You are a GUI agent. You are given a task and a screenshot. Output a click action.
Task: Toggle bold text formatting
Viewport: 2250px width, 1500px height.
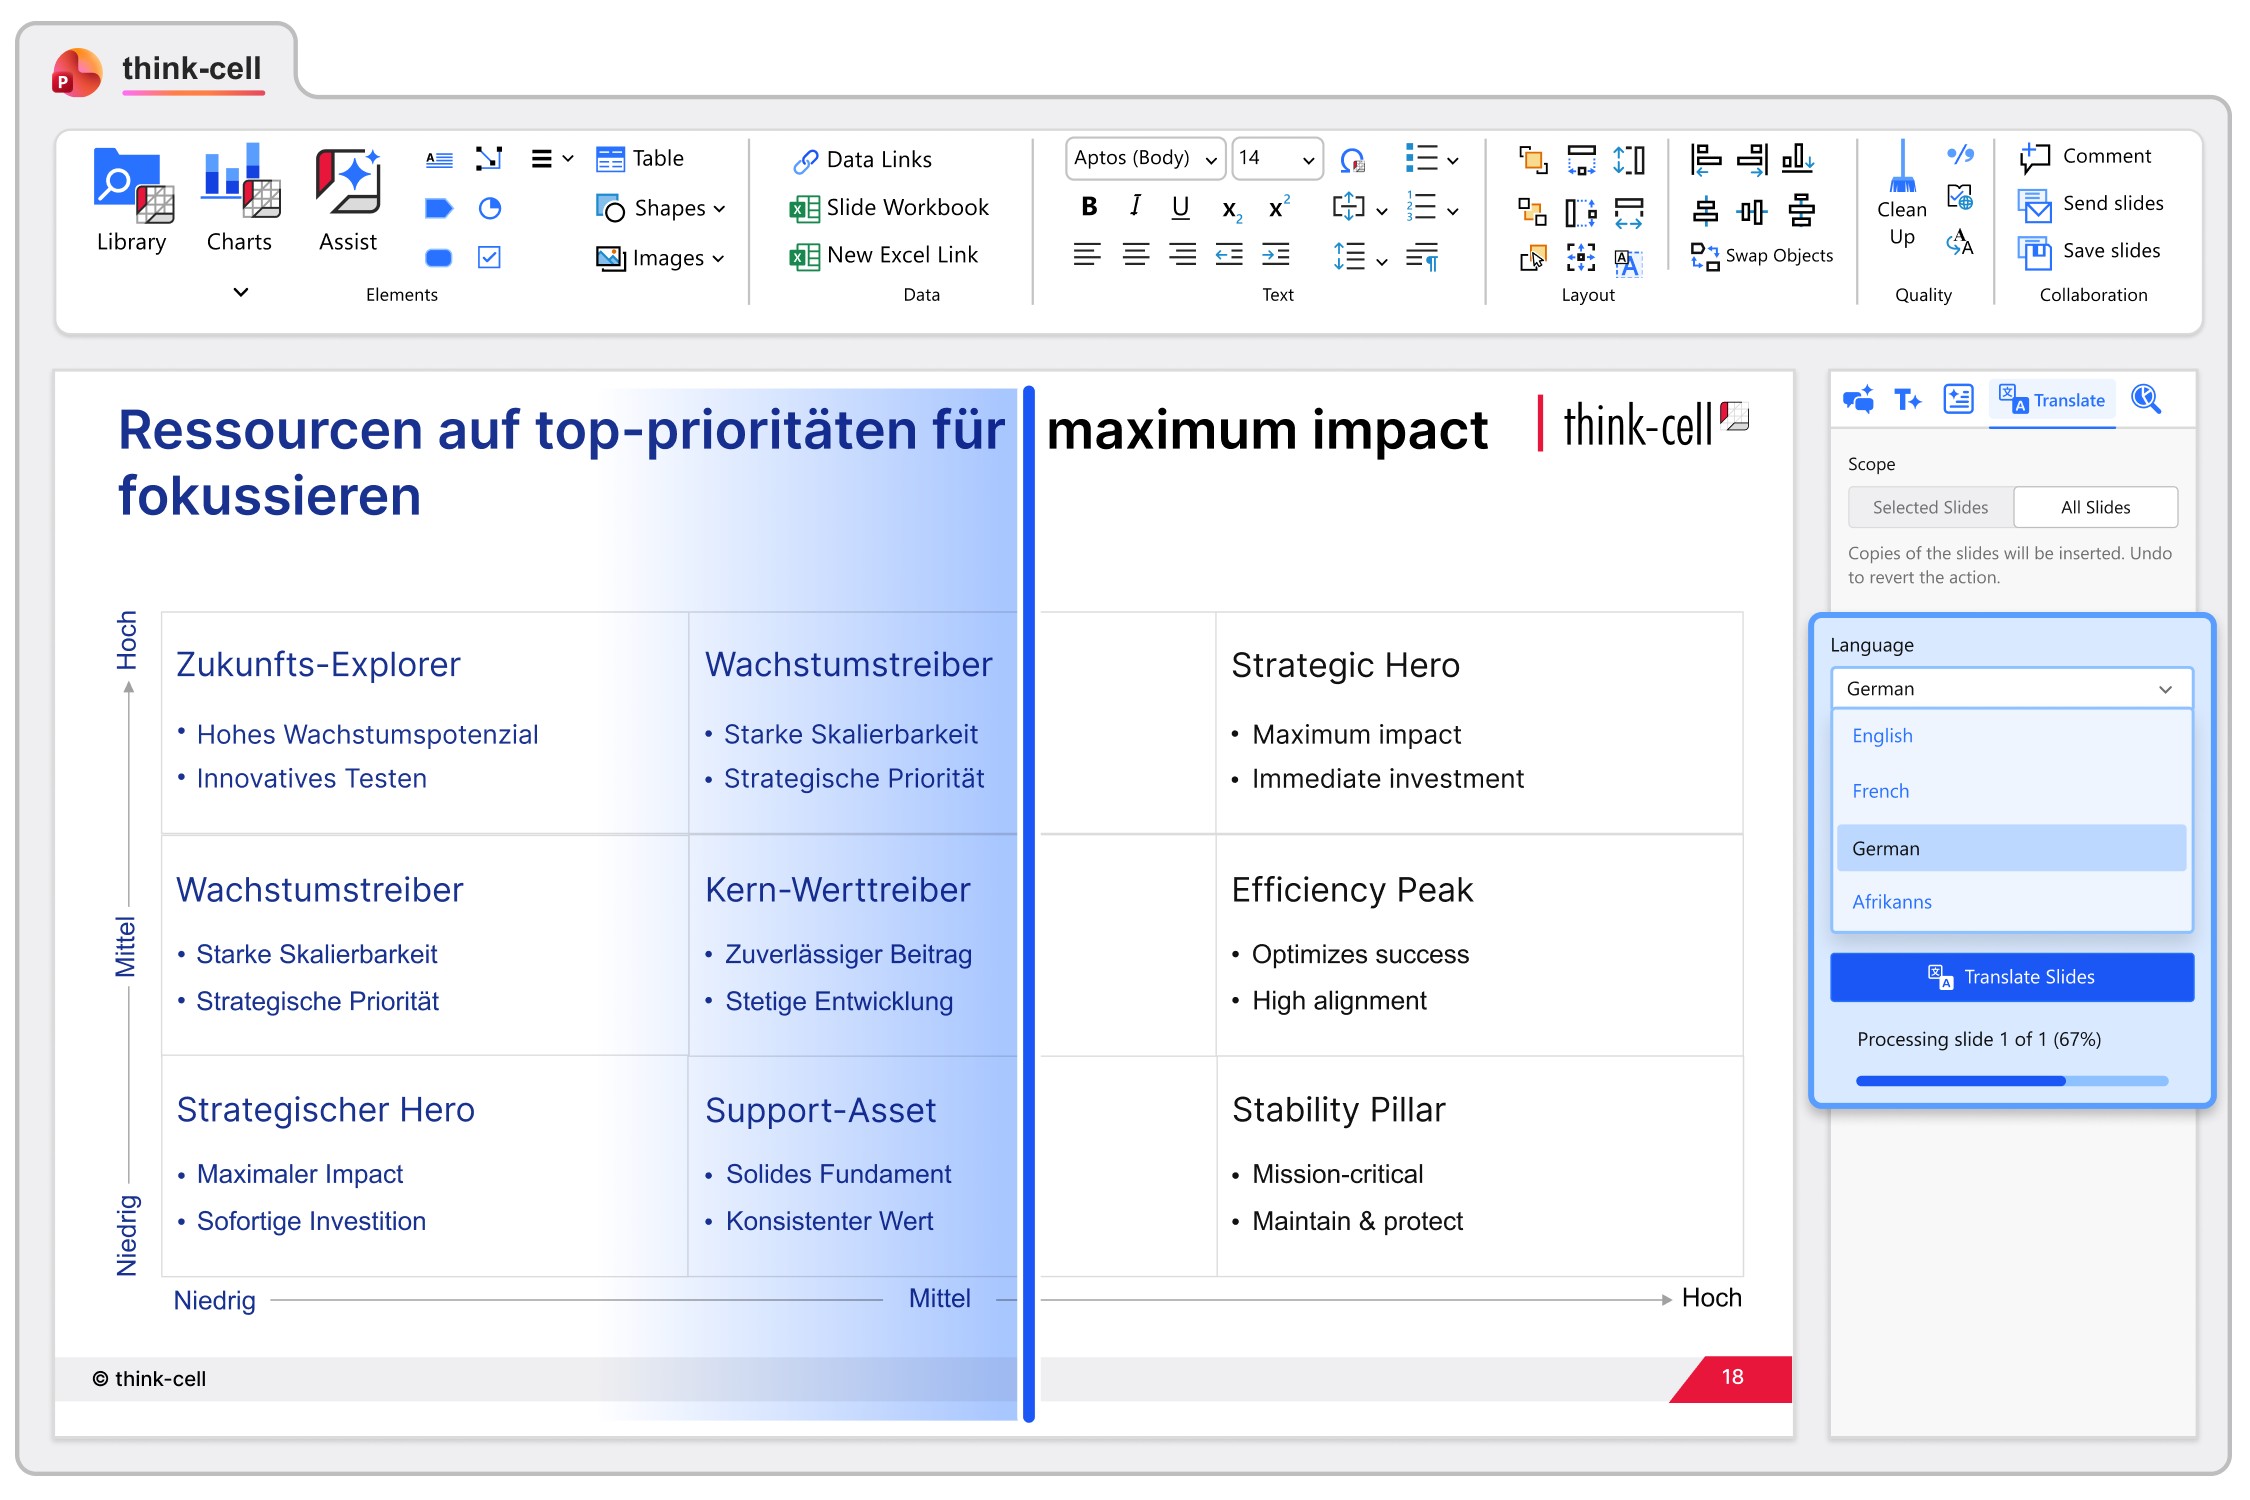[x=1088, y=207]
